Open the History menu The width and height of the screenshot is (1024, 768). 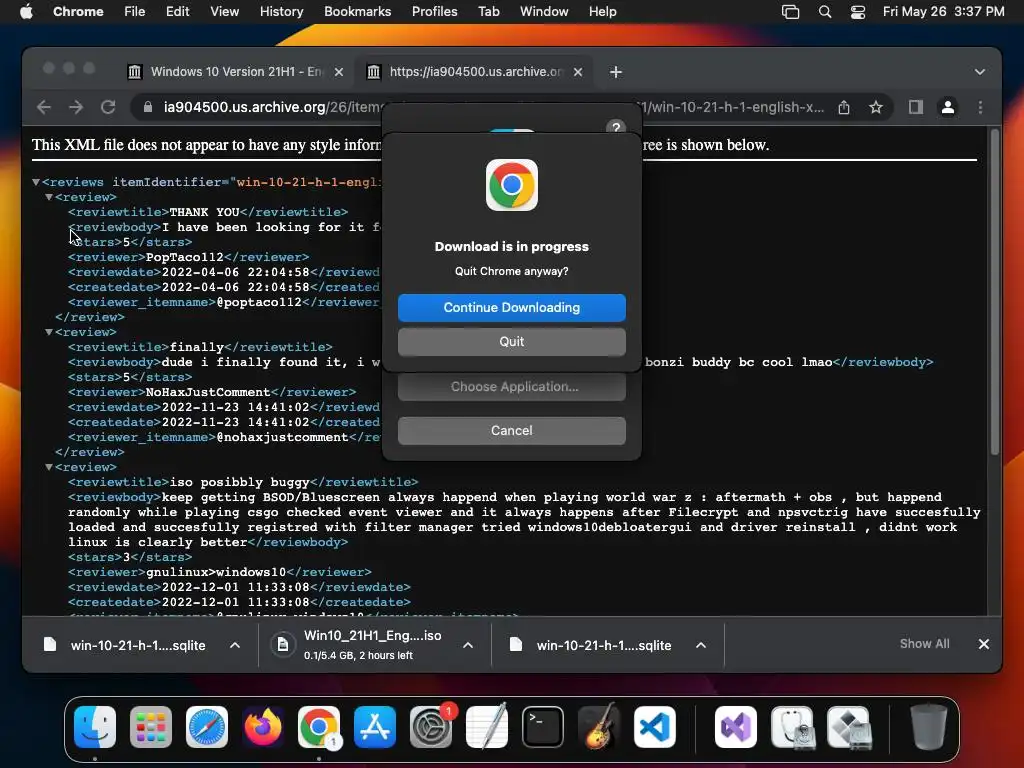(x=281, y=11)
